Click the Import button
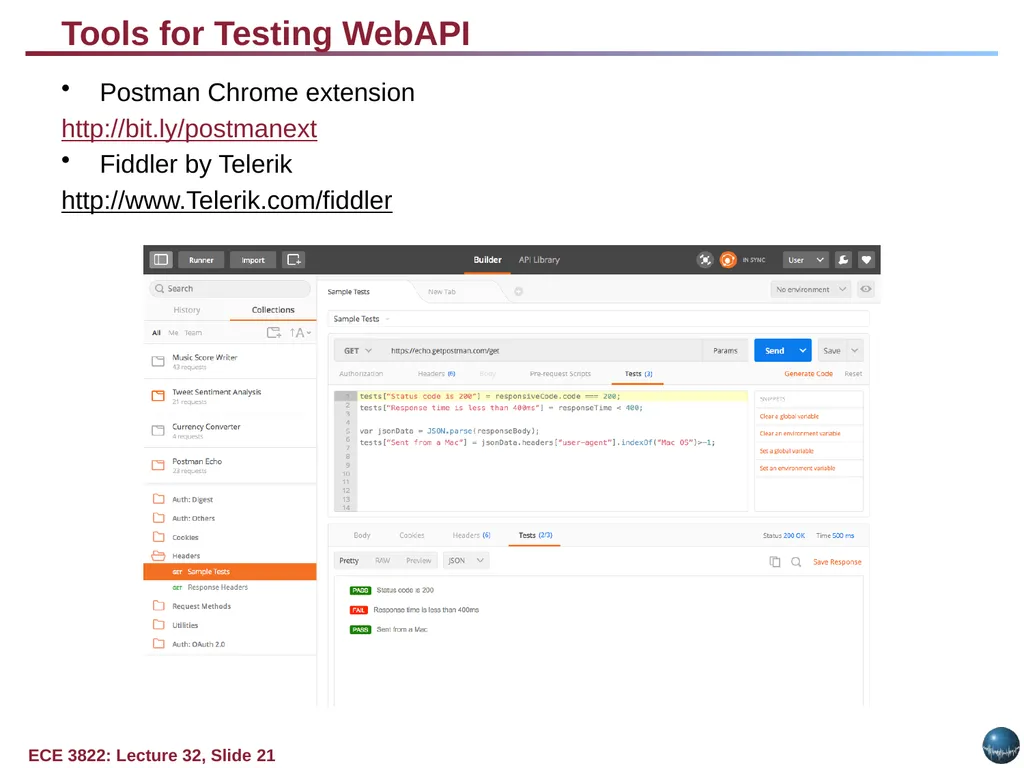Screen dimensions: 1024x768 pyautogui.click(x=253, y=260)
